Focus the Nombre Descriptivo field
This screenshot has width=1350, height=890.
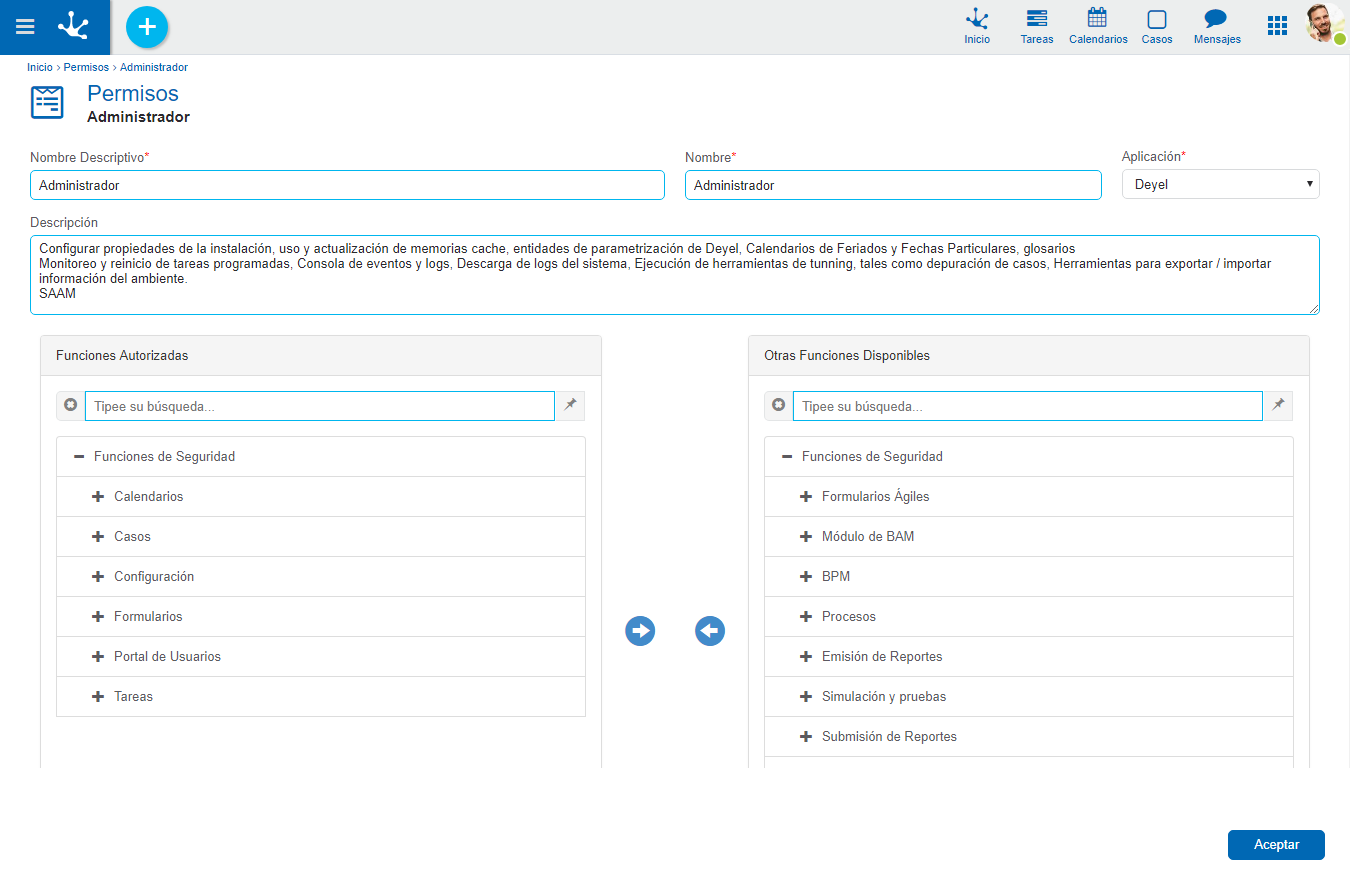(x=347, y=185)
